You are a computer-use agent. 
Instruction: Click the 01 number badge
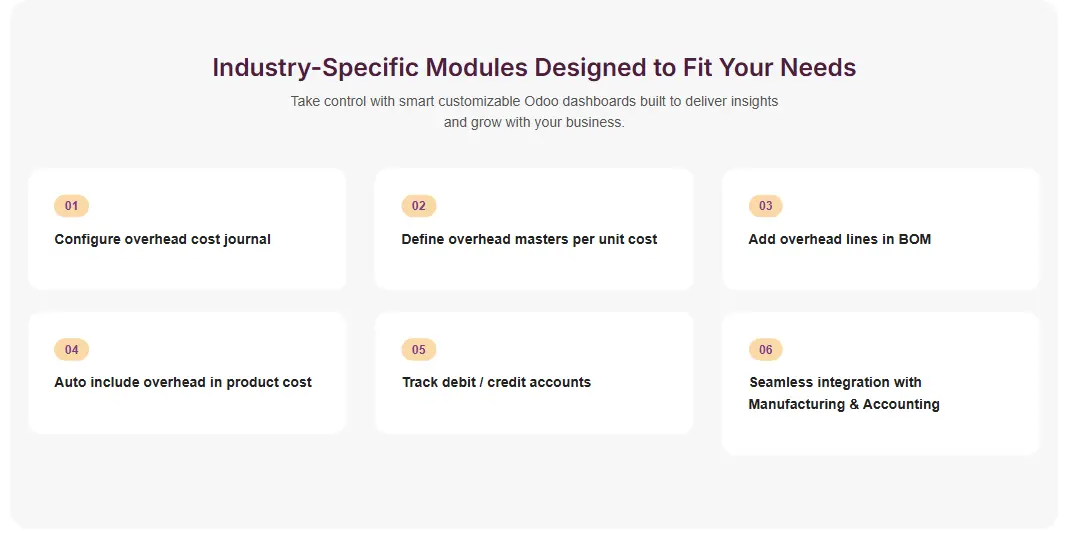(71, 206)
